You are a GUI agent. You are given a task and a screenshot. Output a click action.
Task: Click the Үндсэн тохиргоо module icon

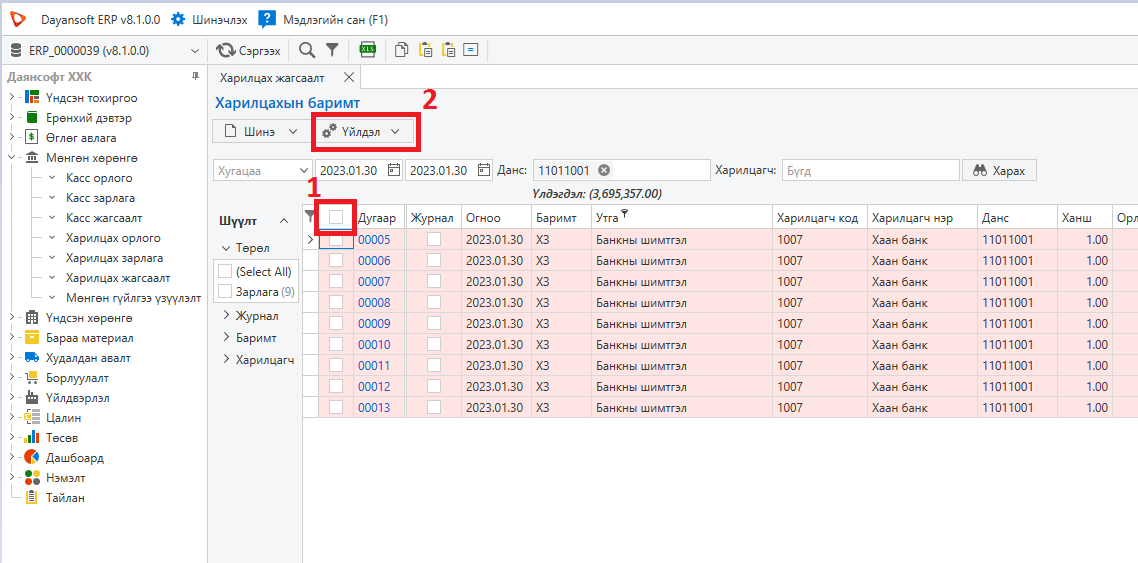coord(32,98)
